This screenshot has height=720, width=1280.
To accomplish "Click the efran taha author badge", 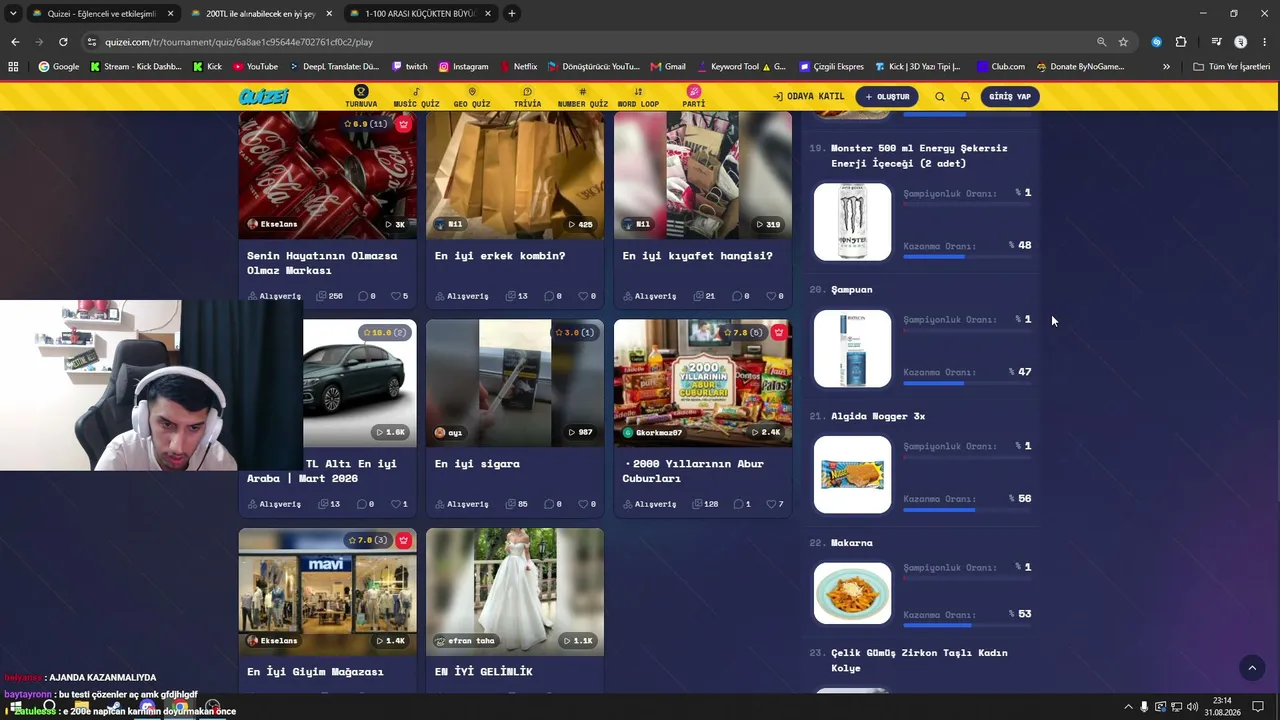I will coord(465,640).
